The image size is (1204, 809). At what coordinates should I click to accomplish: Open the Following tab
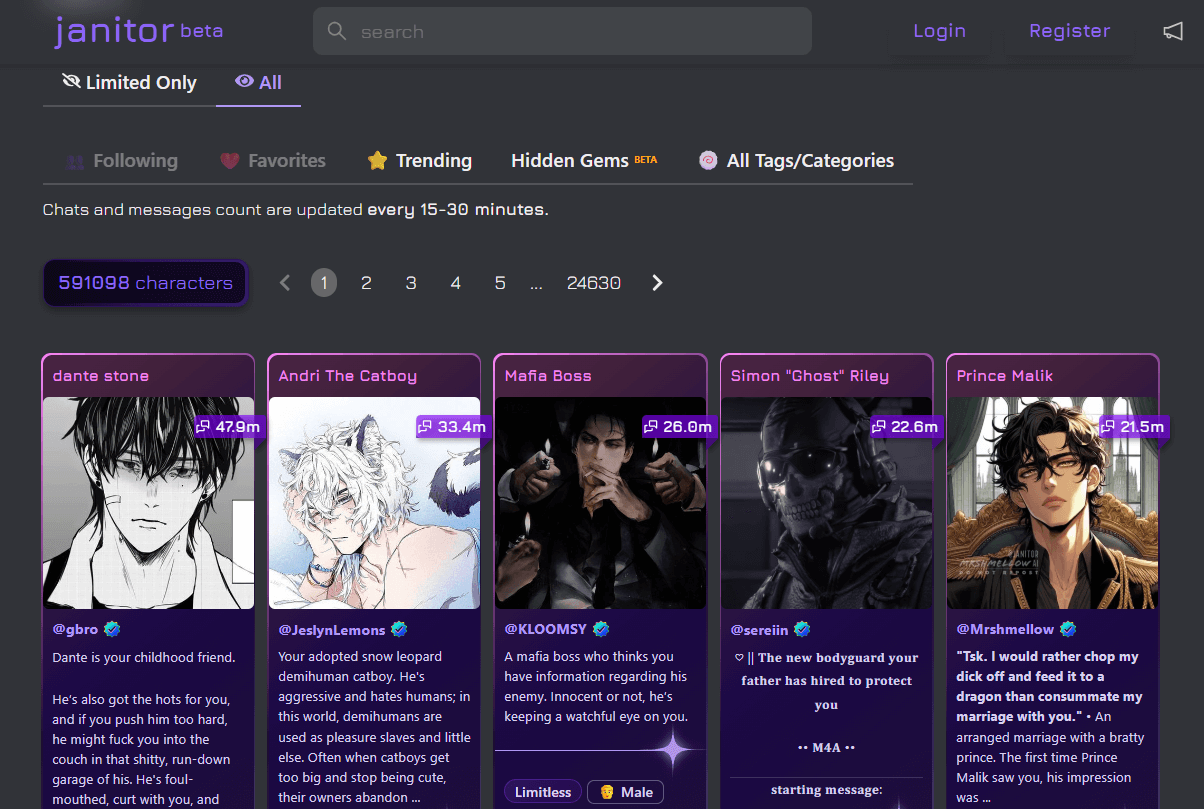pyautogui.click(x=122, y=161)
